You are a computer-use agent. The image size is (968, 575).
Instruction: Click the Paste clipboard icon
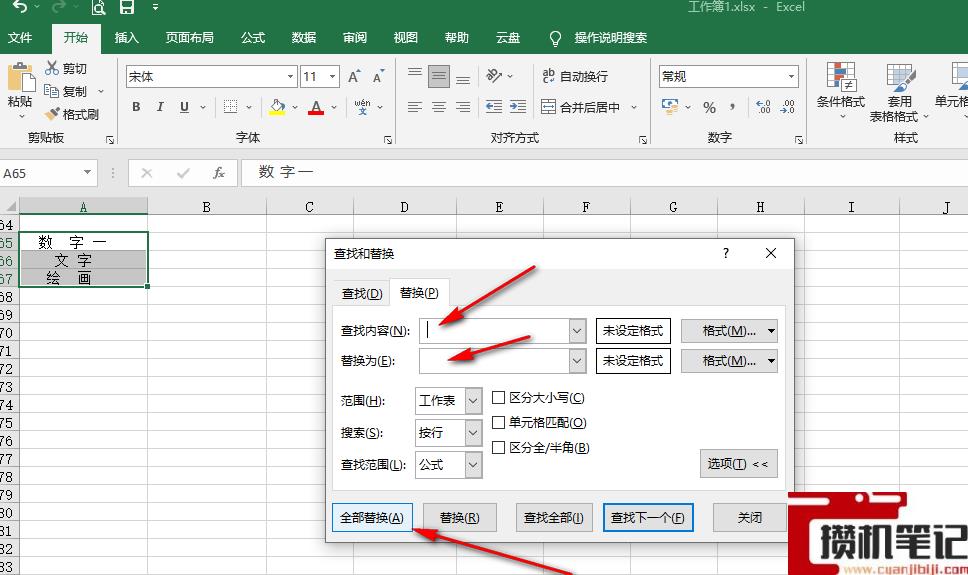coord(20,78)
